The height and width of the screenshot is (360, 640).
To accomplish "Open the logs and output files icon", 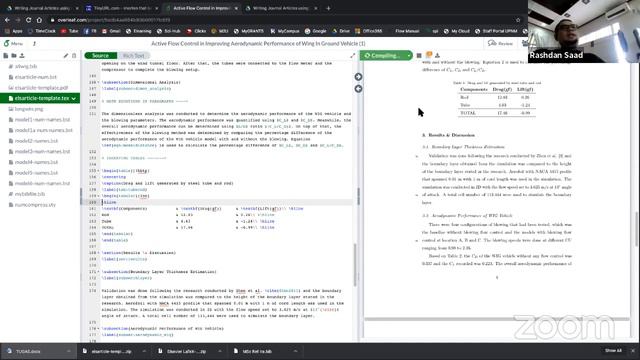I will click(429, 55).
